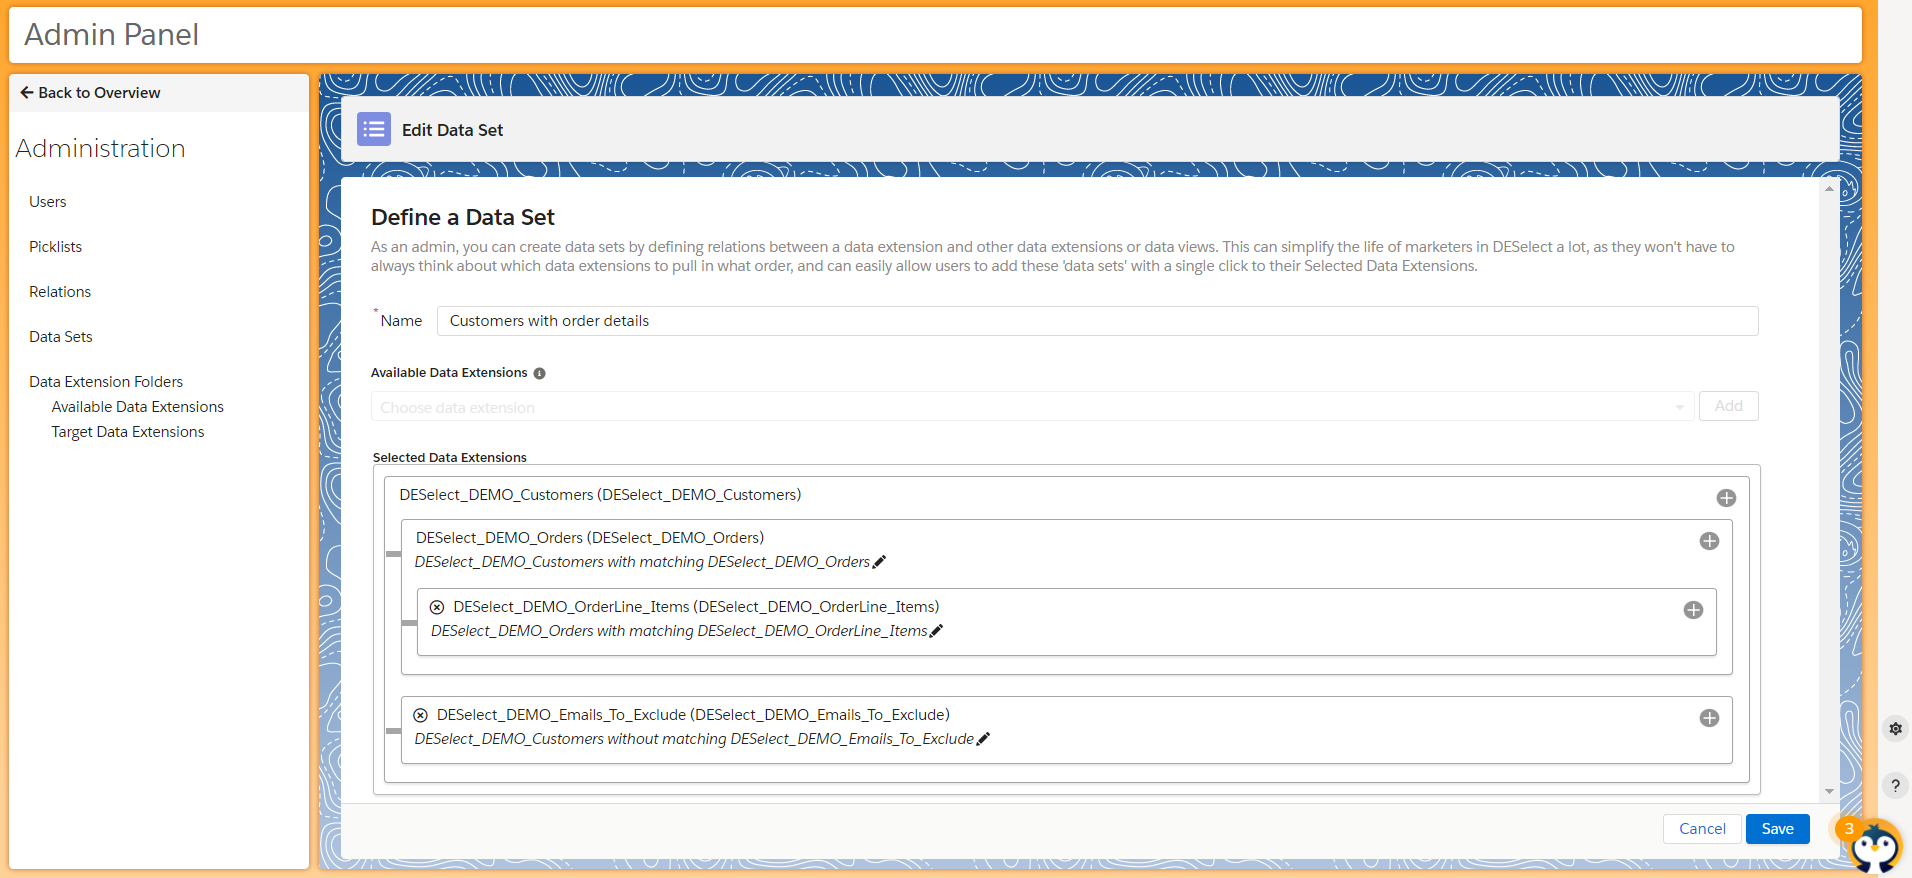1912x878 pixels.
Task: Edit the Orders with matching OrderLine_Items relation
Action: 936,631
